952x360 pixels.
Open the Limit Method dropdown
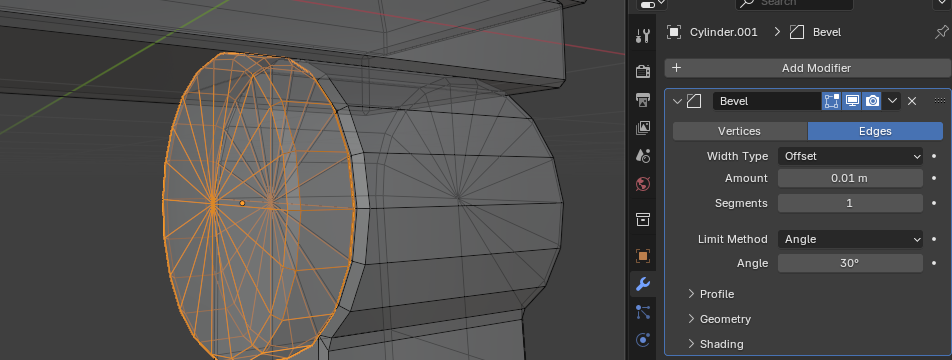850,239
